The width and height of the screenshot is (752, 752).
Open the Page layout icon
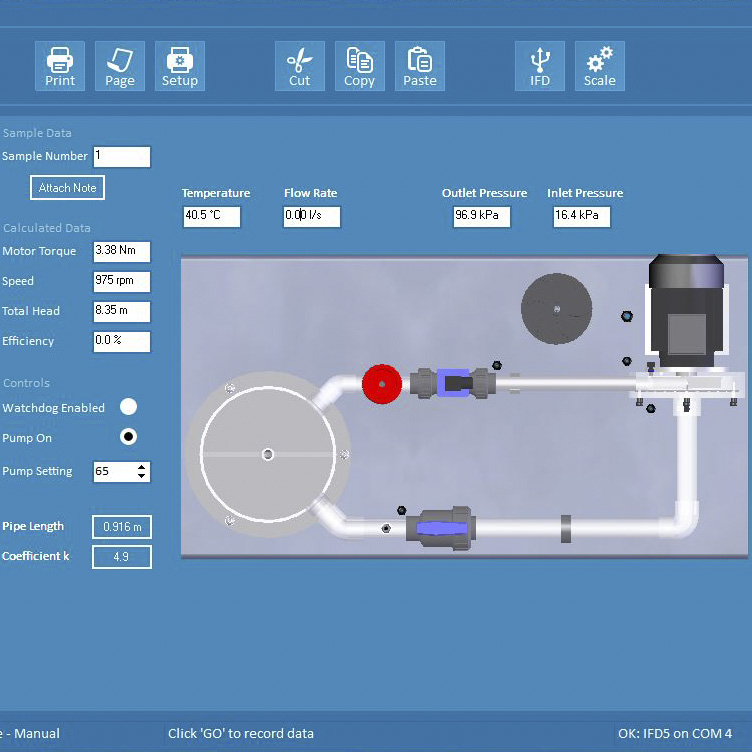(120, 66)
